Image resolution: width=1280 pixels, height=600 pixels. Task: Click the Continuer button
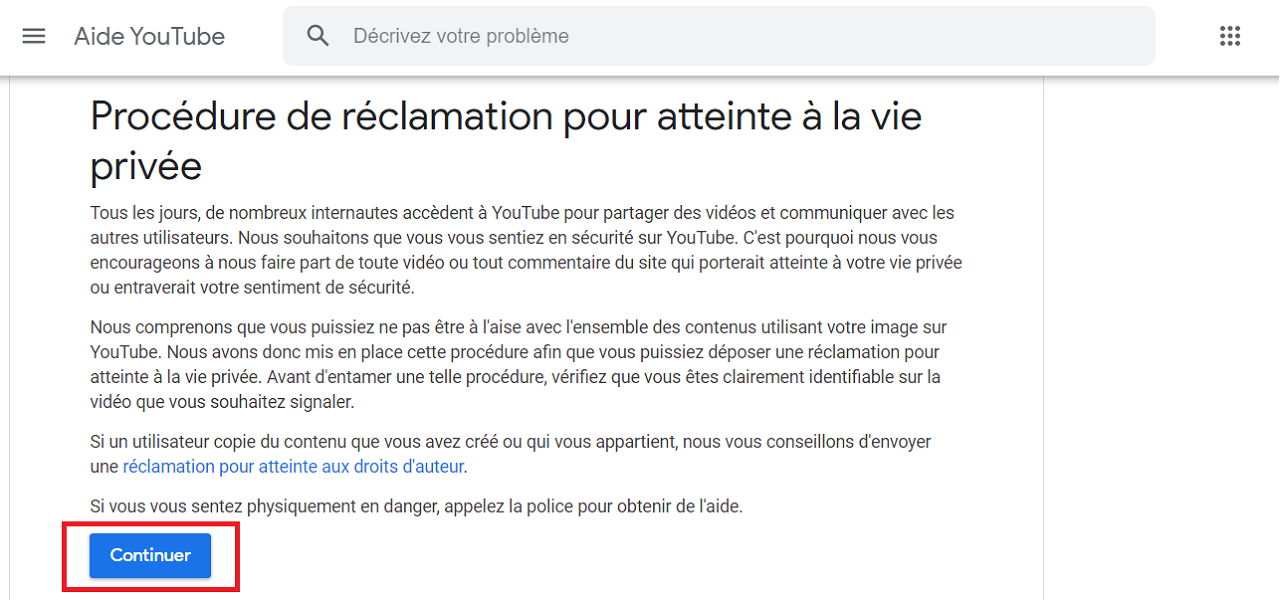(x=150, y=556)
